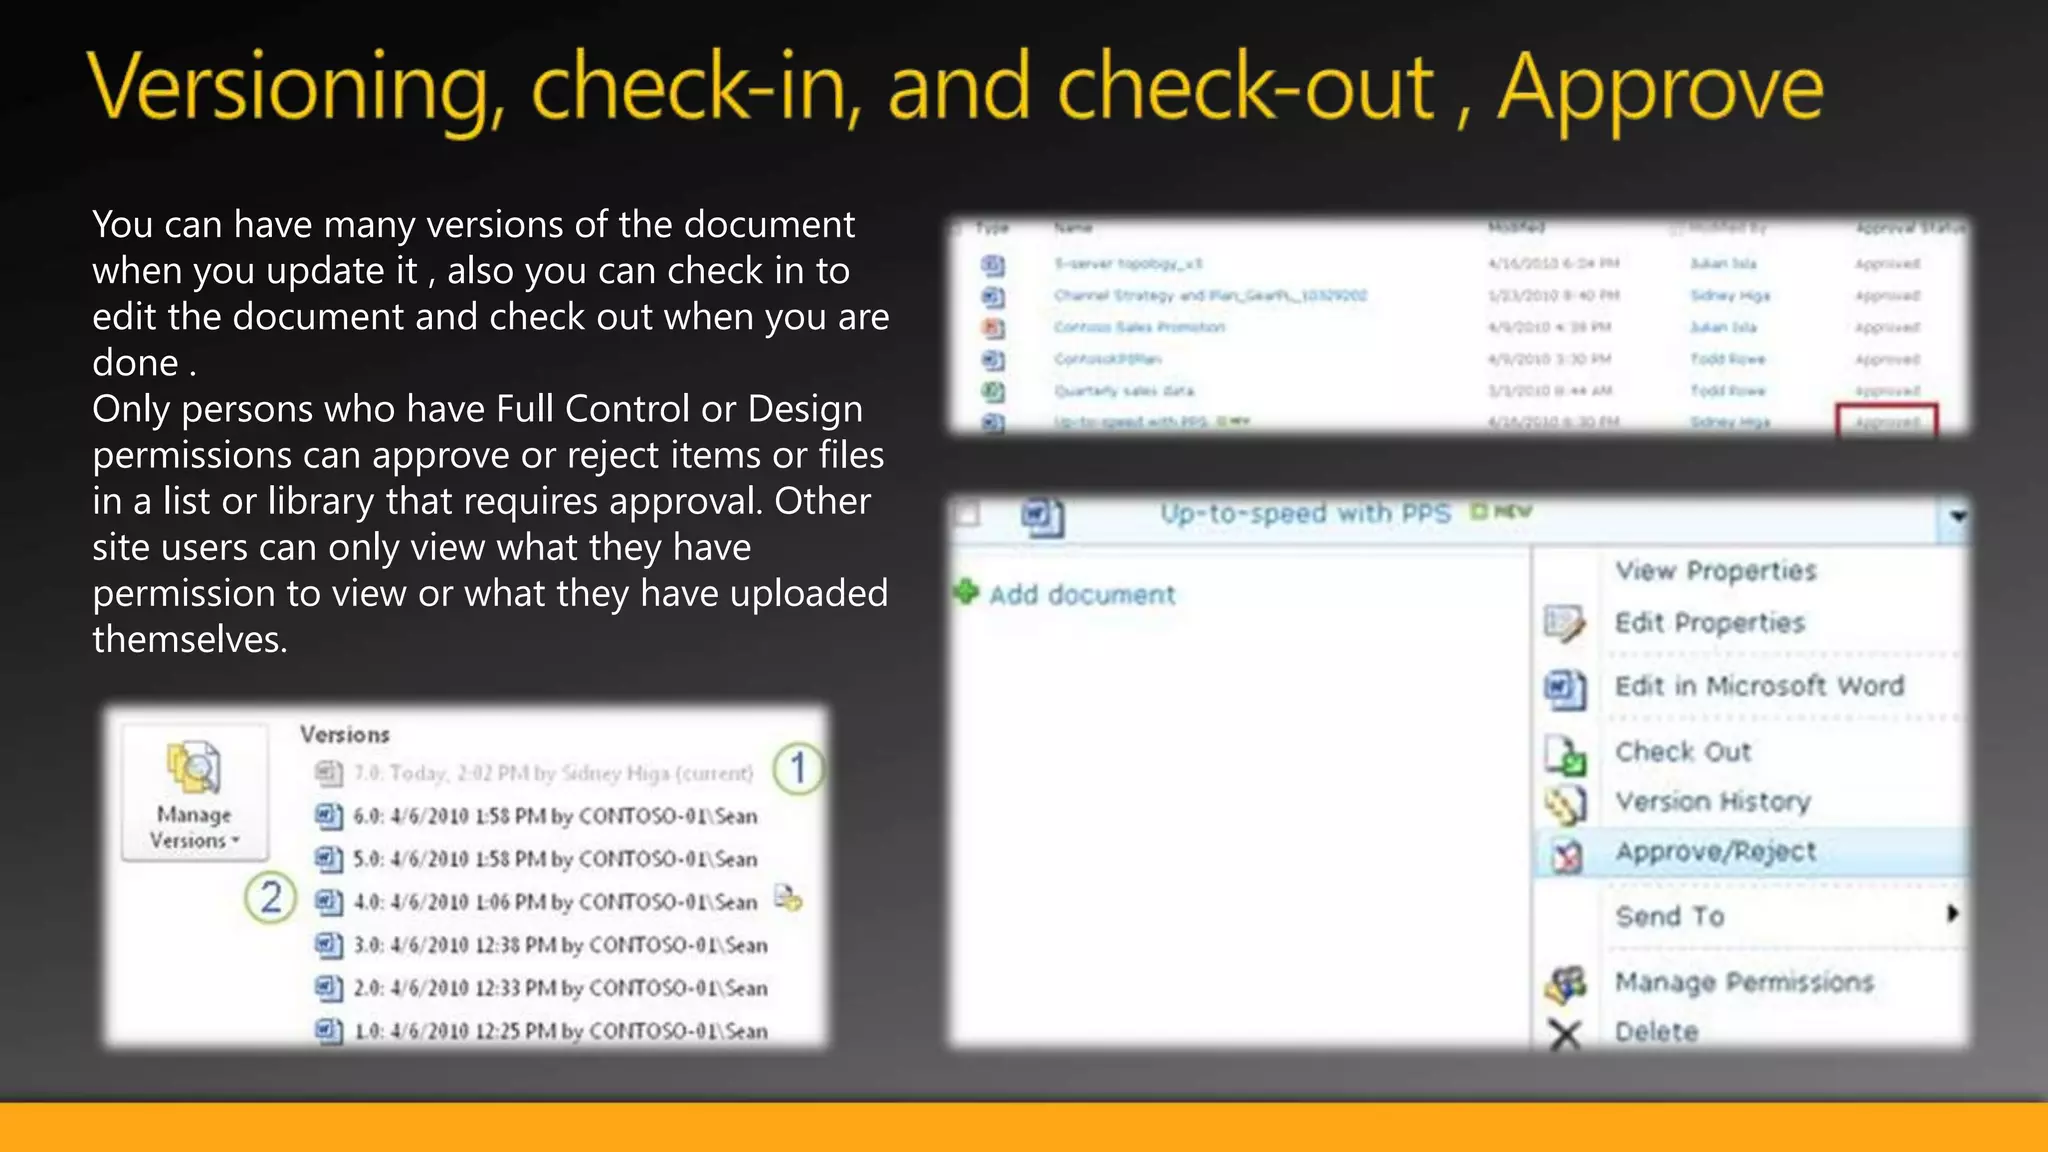Click Approved status in Quarterly sales data row
Image resolution: width=2048 pixels, height=1152 pixels.
coord(1887,391)
